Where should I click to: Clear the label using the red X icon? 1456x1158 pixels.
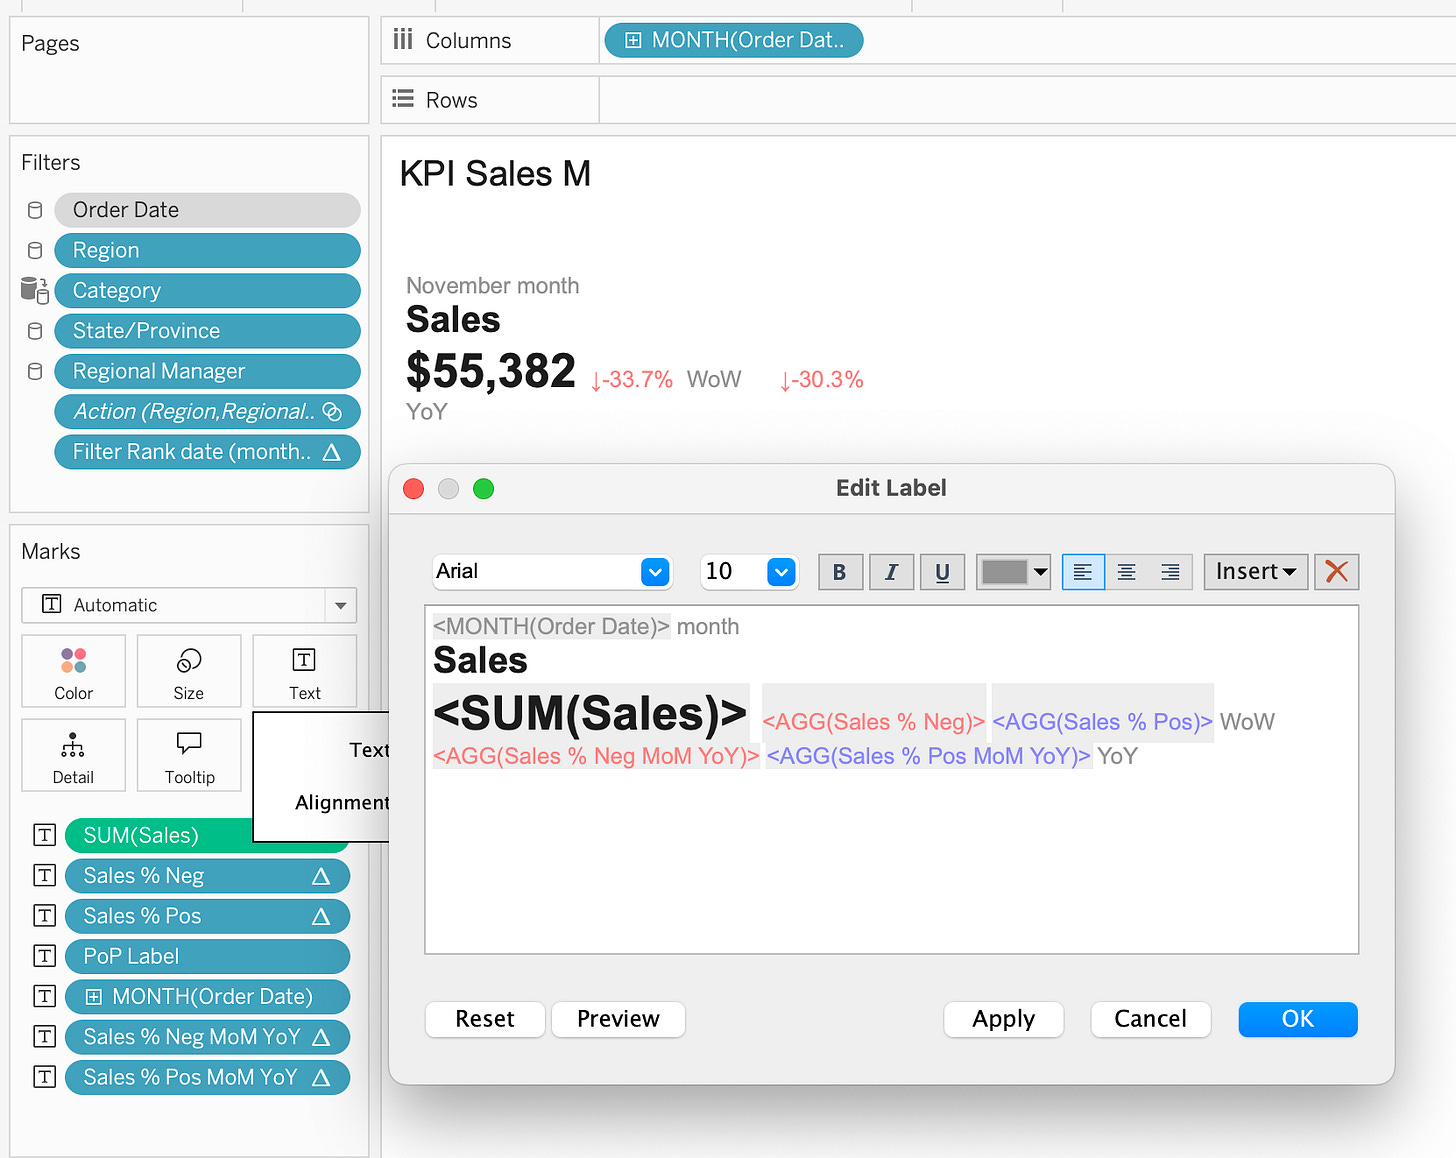point(1336,572)
